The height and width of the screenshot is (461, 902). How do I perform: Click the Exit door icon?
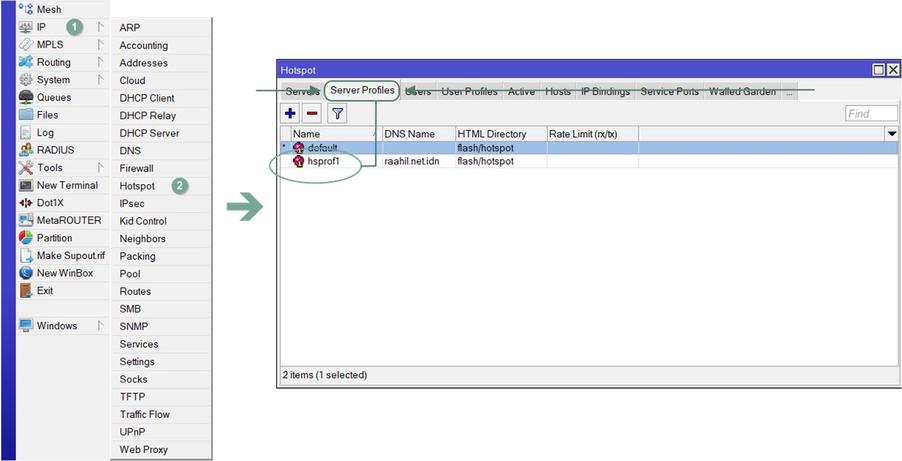[x=27, y=290]
